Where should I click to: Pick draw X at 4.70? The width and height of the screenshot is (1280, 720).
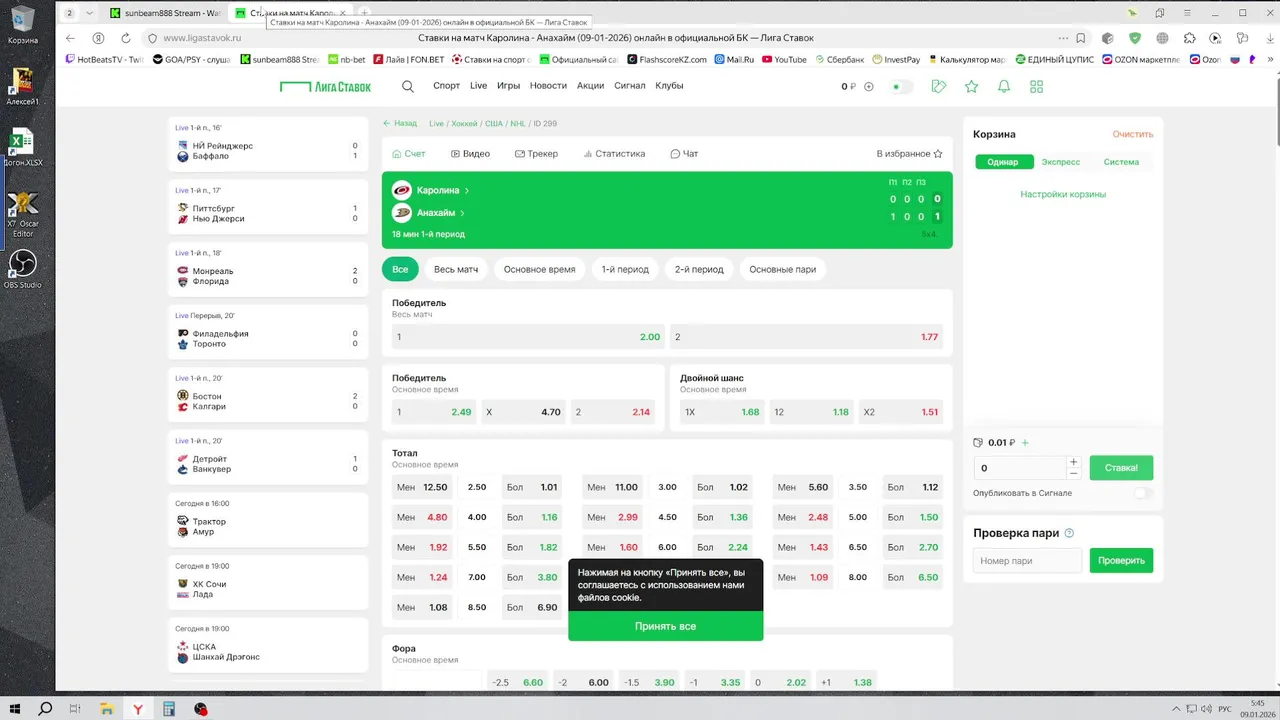point(523,412)
